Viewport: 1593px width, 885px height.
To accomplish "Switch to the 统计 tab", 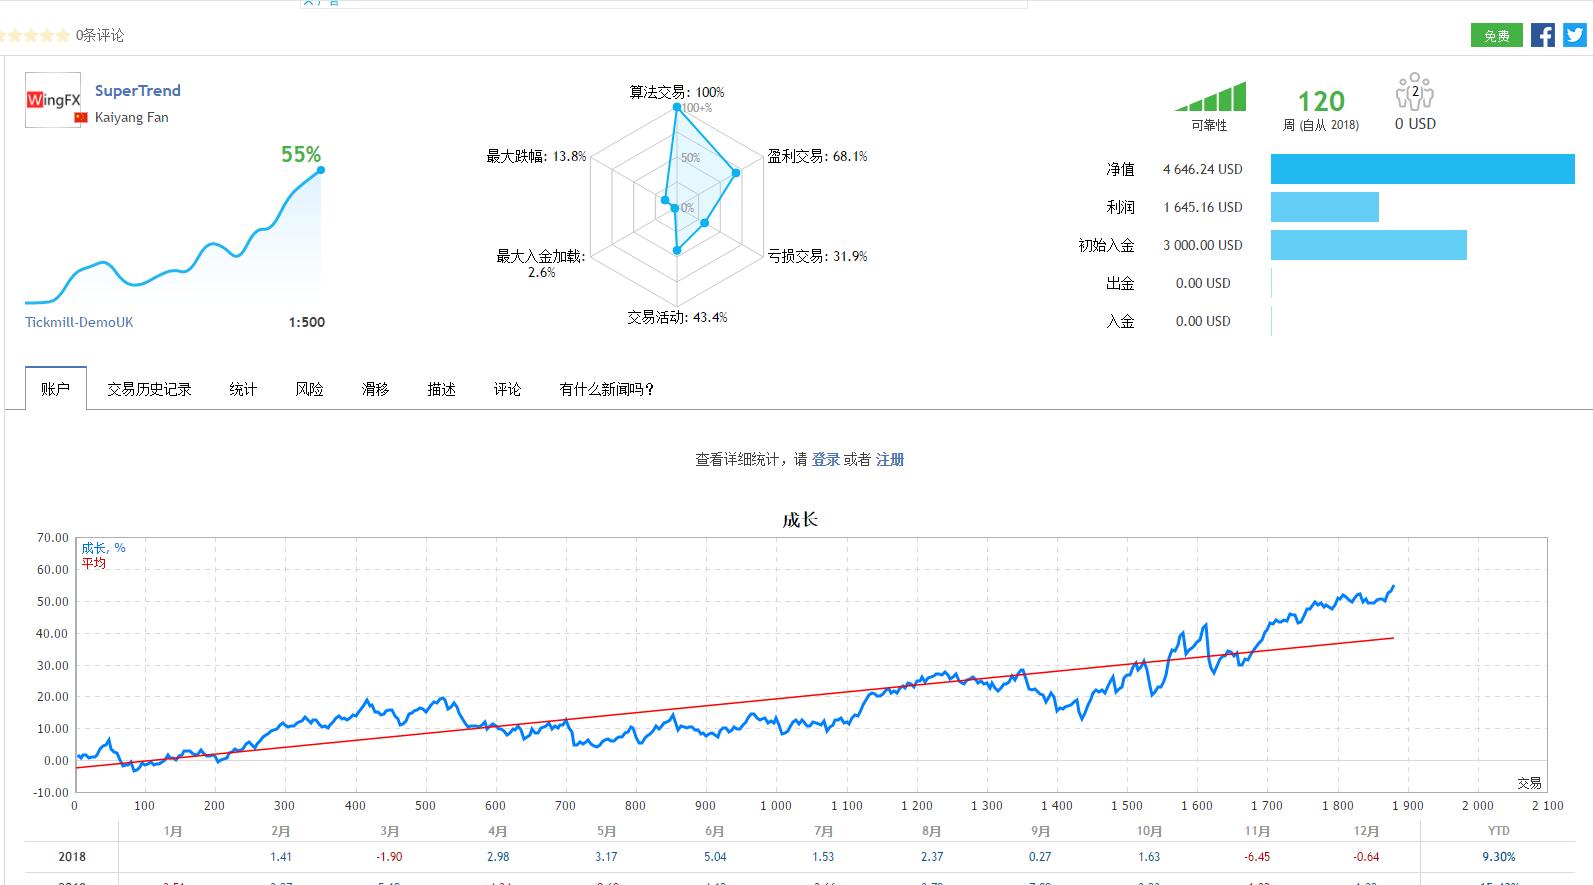I will [243, 389].
